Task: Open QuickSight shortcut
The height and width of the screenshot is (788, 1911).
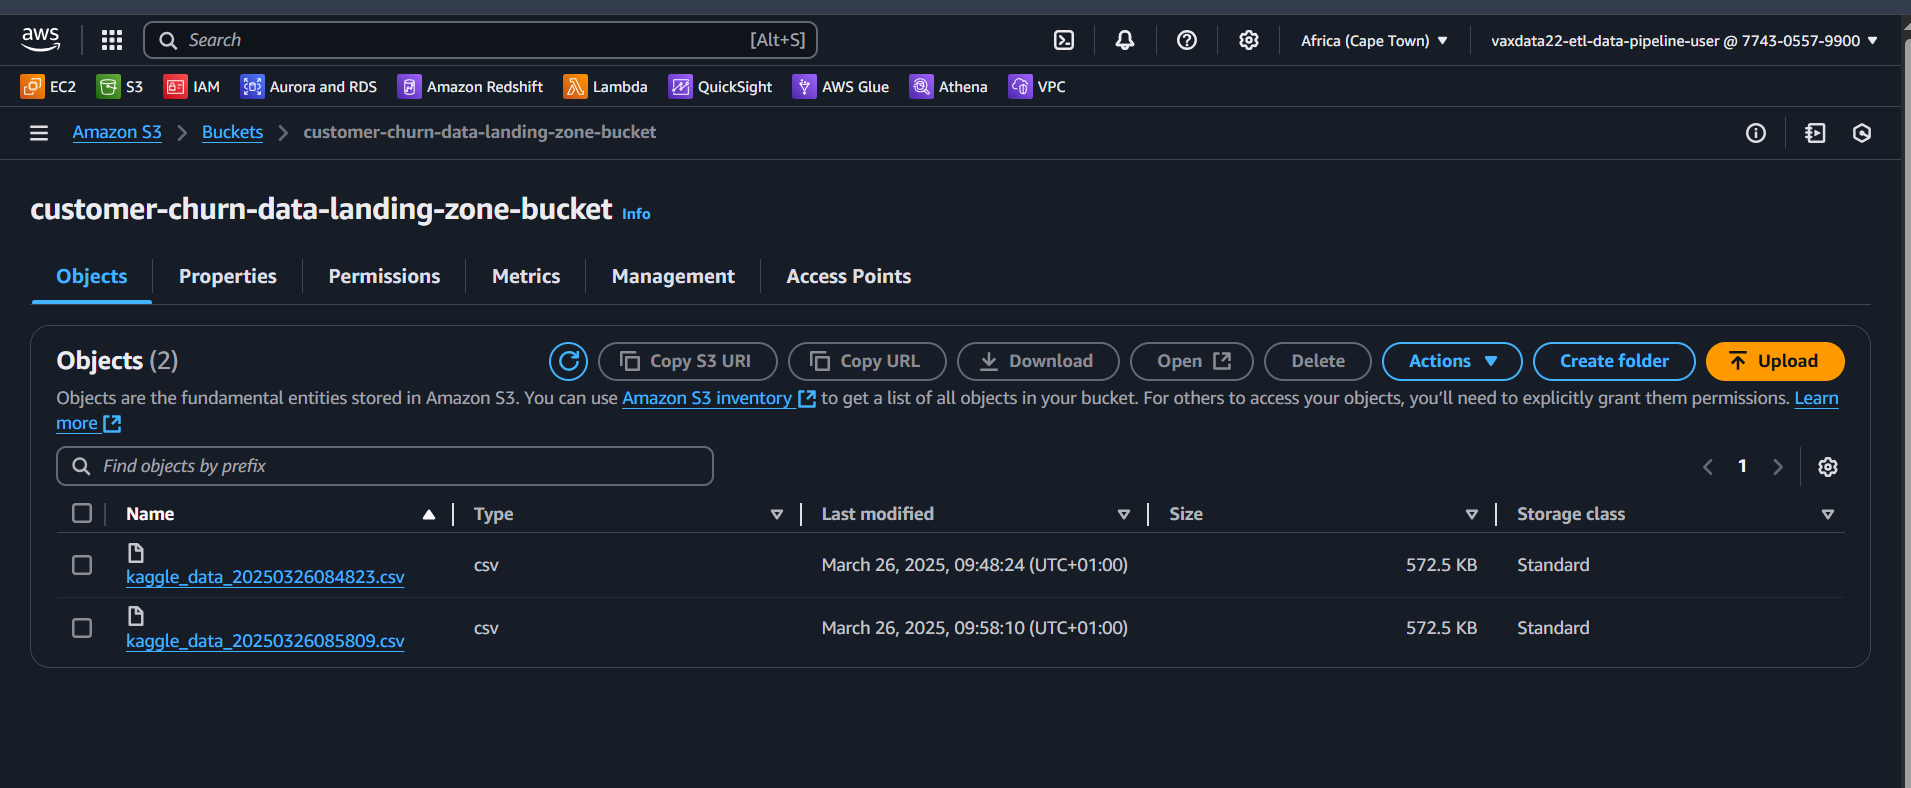Action: 720,87
